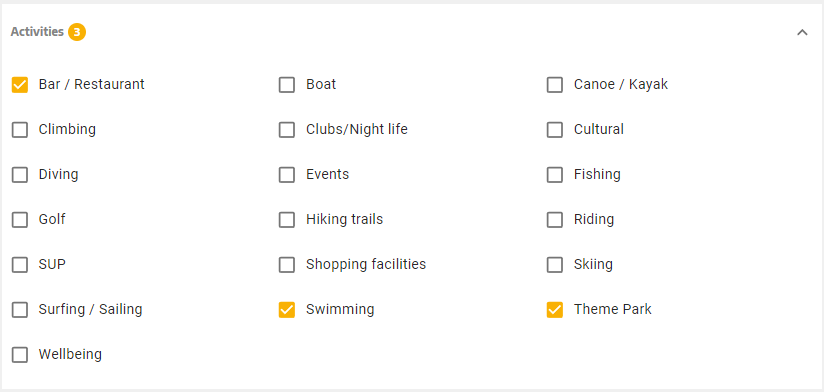Toggle the Diving checkbox on
The image size is (824, 392).
[20, 174]
